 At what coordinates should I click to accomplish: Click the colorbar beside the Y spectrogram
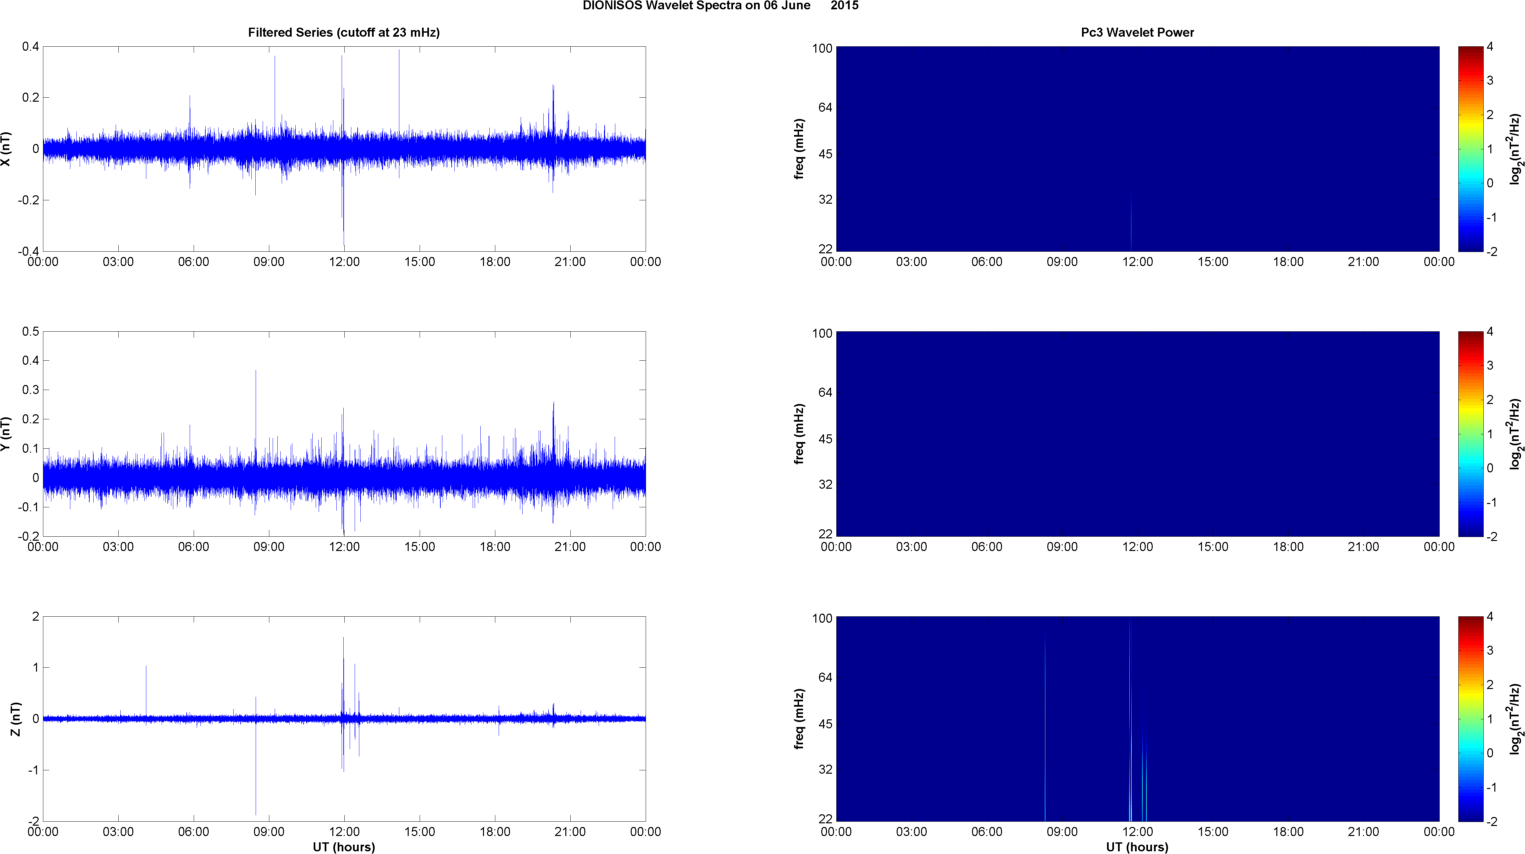pos(1470,434)
